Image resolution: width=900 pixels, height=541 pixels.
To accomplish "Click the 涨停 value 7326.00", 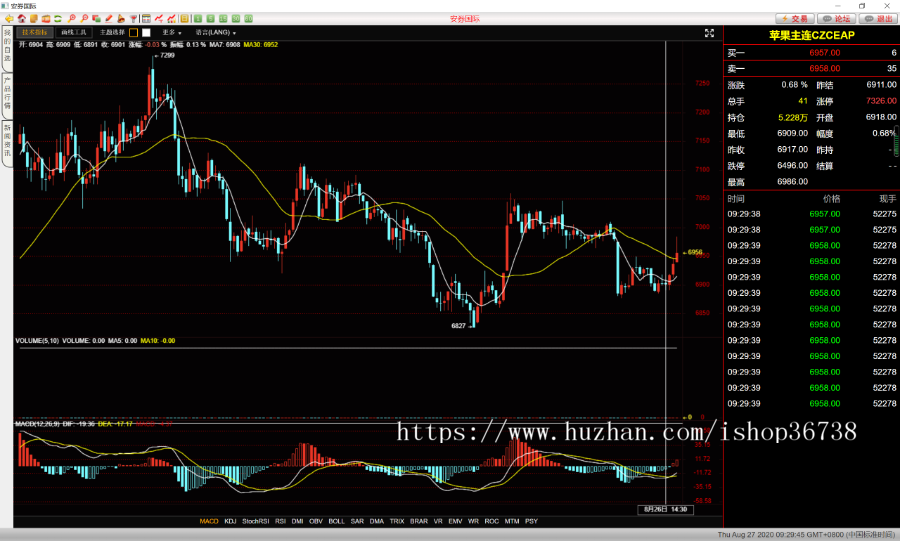I will [881, 101].
